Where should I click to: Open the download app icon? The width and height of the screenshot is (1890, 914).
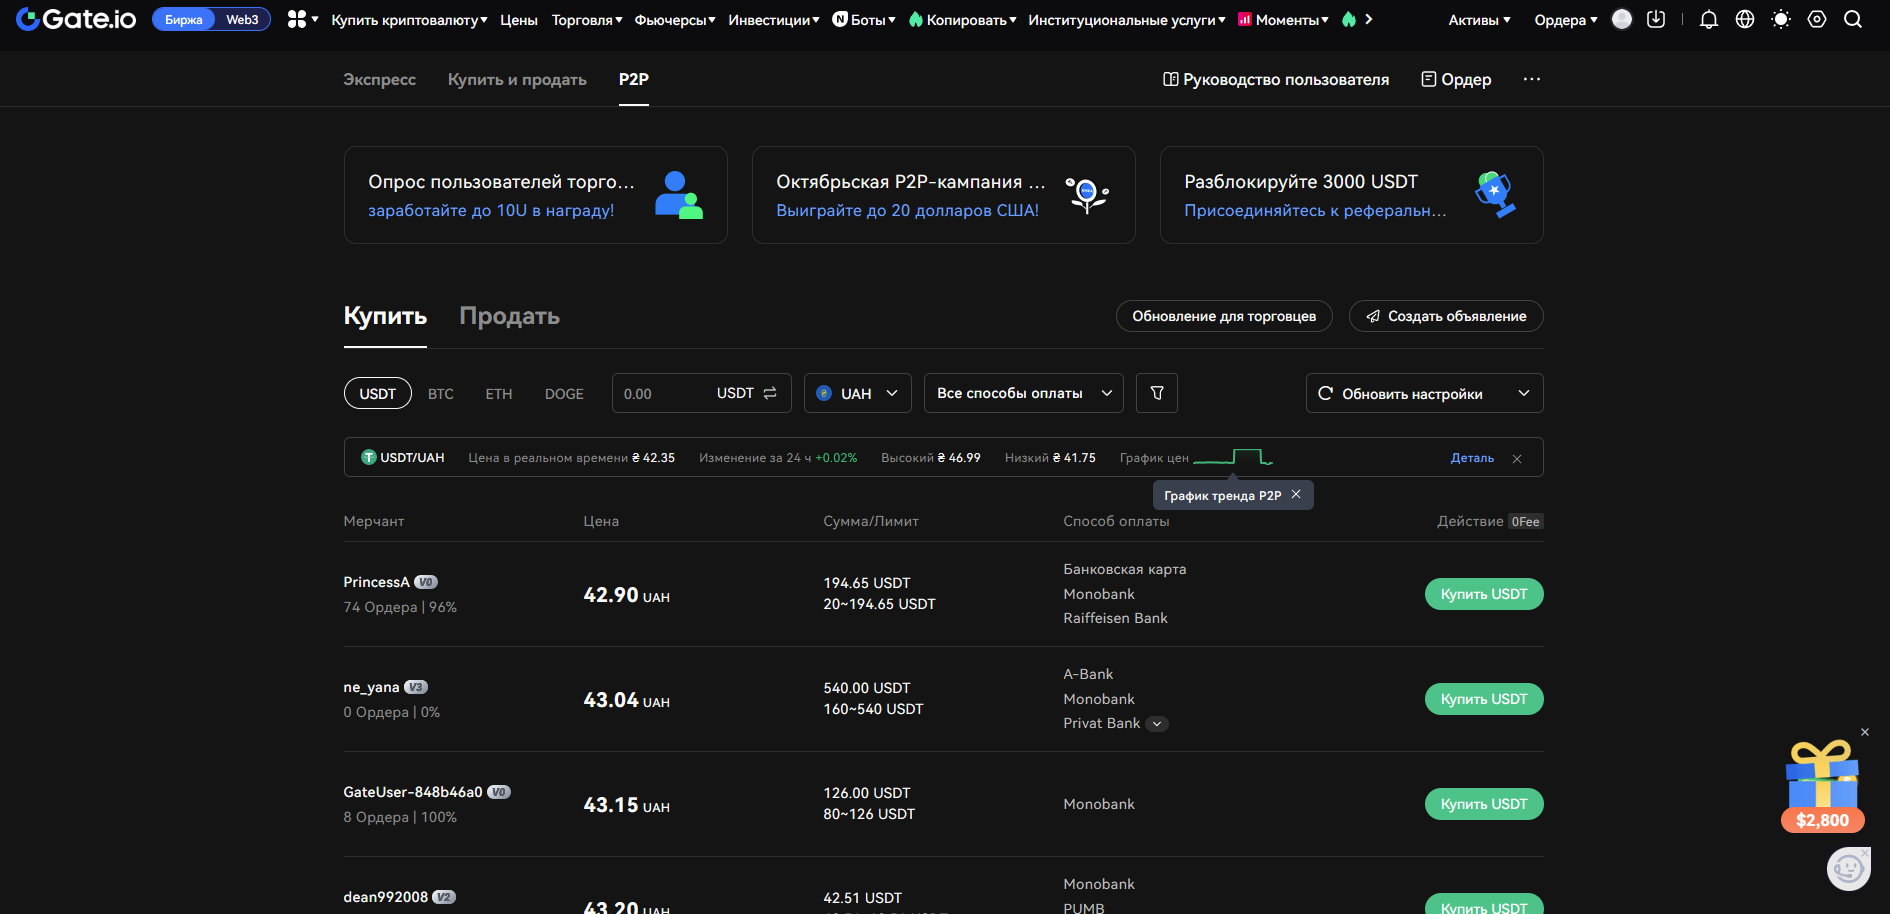pyautogui.click(x=1656, y=19)
